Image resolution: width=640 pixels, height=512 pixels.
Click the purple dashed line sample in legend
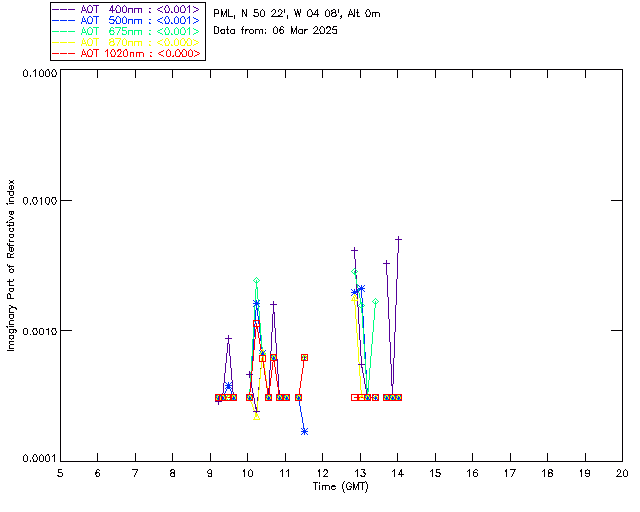[x=64, y=10]
